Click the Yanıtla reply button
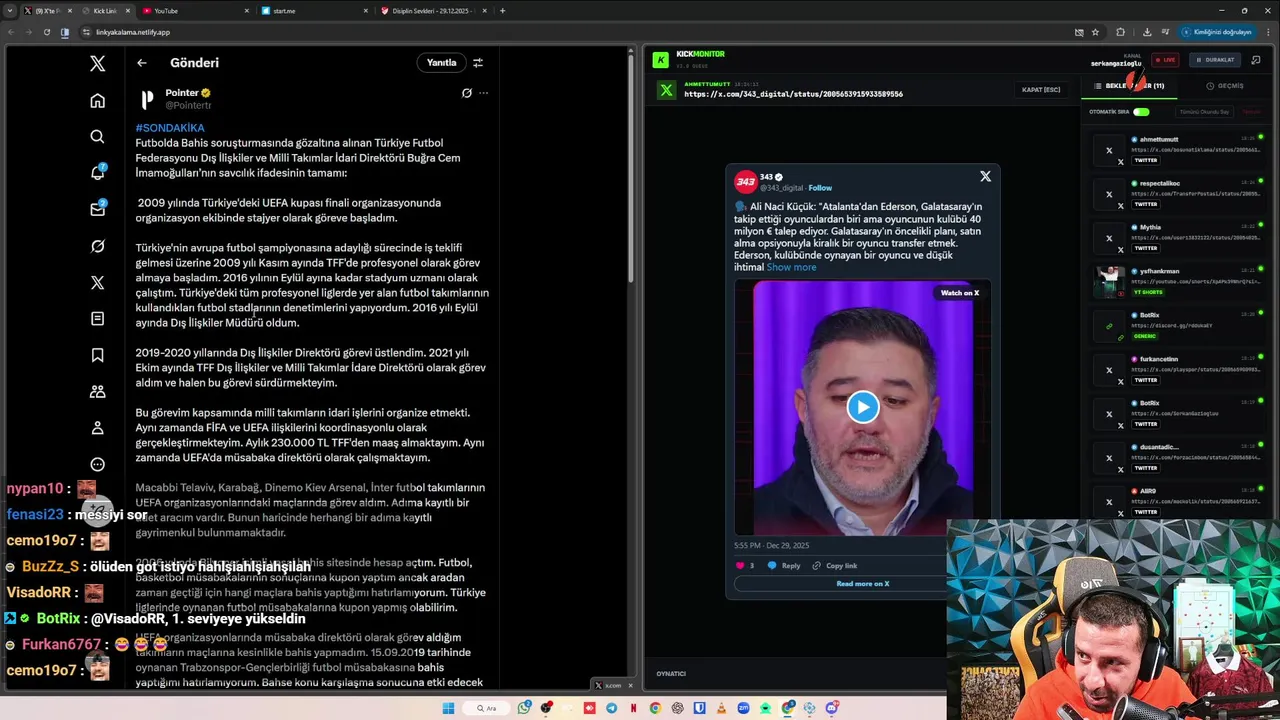The height and width of the screenshot is (720, 1280). tap(441, 63)
